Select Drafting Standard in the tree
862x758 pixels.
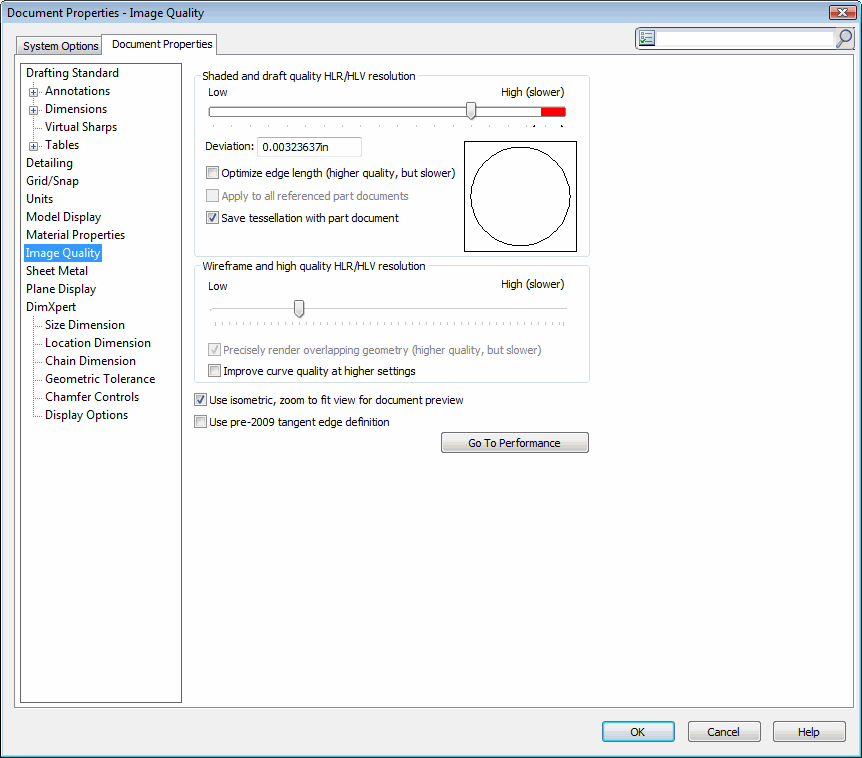coord(72,73)
